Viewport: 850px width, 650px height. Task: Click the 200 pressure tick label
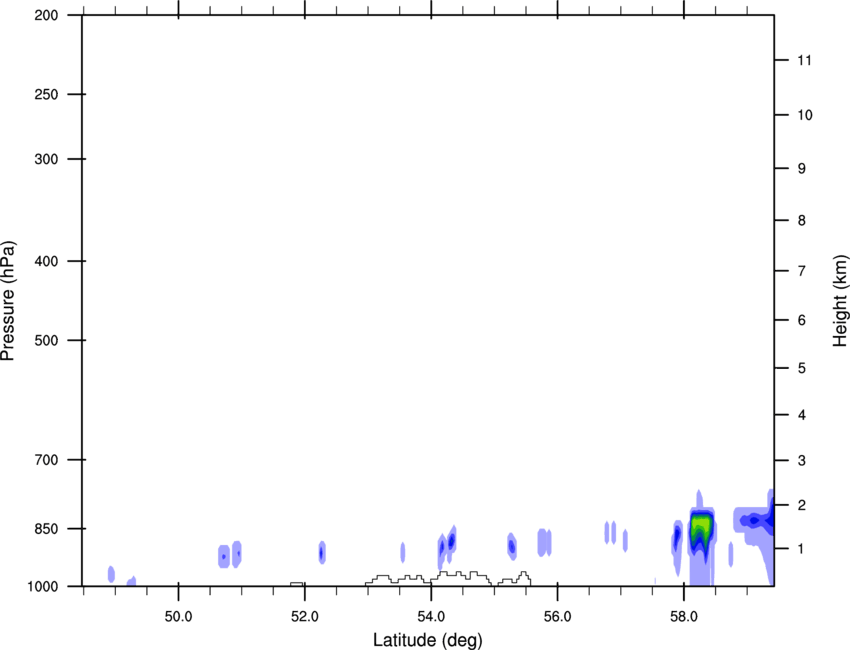[46, 15]
